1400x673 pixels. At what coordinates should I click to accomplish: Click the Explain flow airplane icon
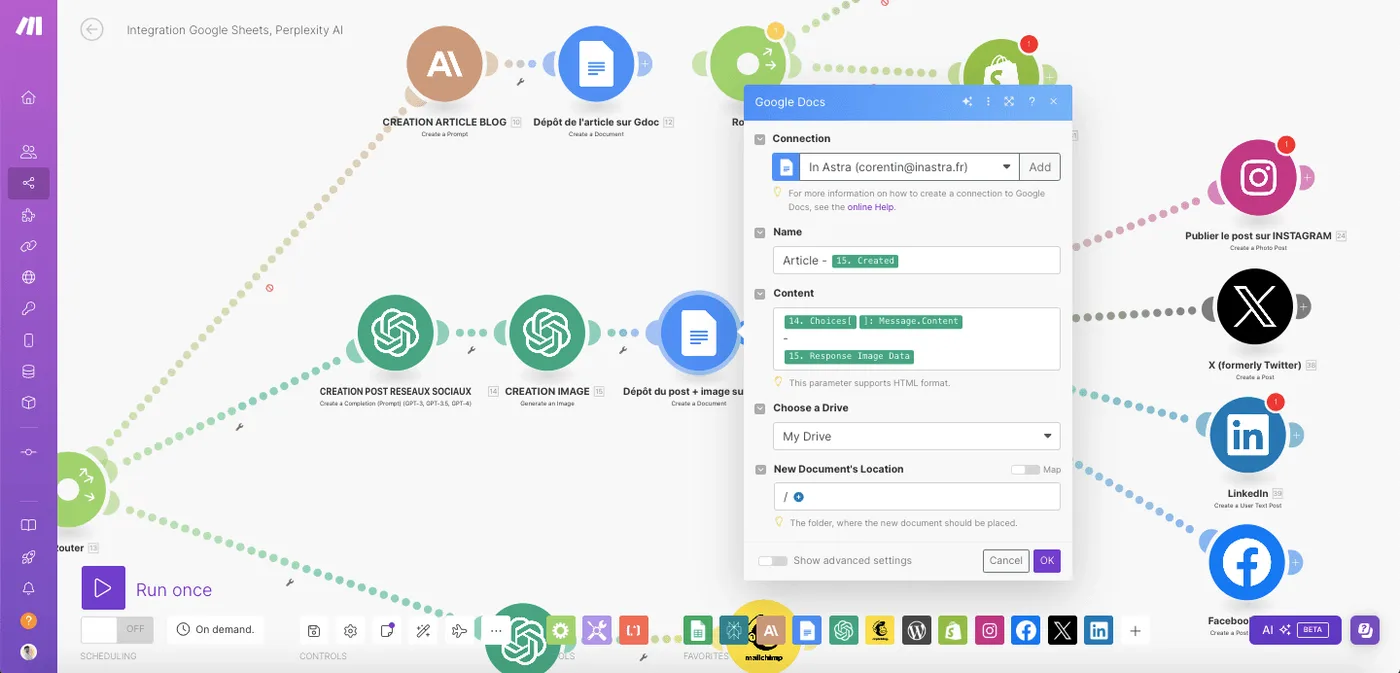pyautogui.click(x=459, y=631)
